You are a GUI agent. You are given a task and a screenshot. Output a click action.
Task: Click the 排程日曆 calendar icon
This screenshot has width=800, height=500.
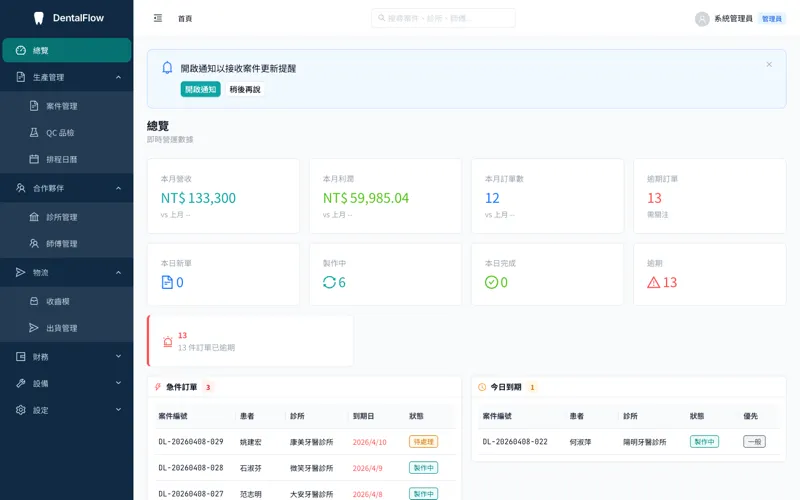[x=34, y=159]
